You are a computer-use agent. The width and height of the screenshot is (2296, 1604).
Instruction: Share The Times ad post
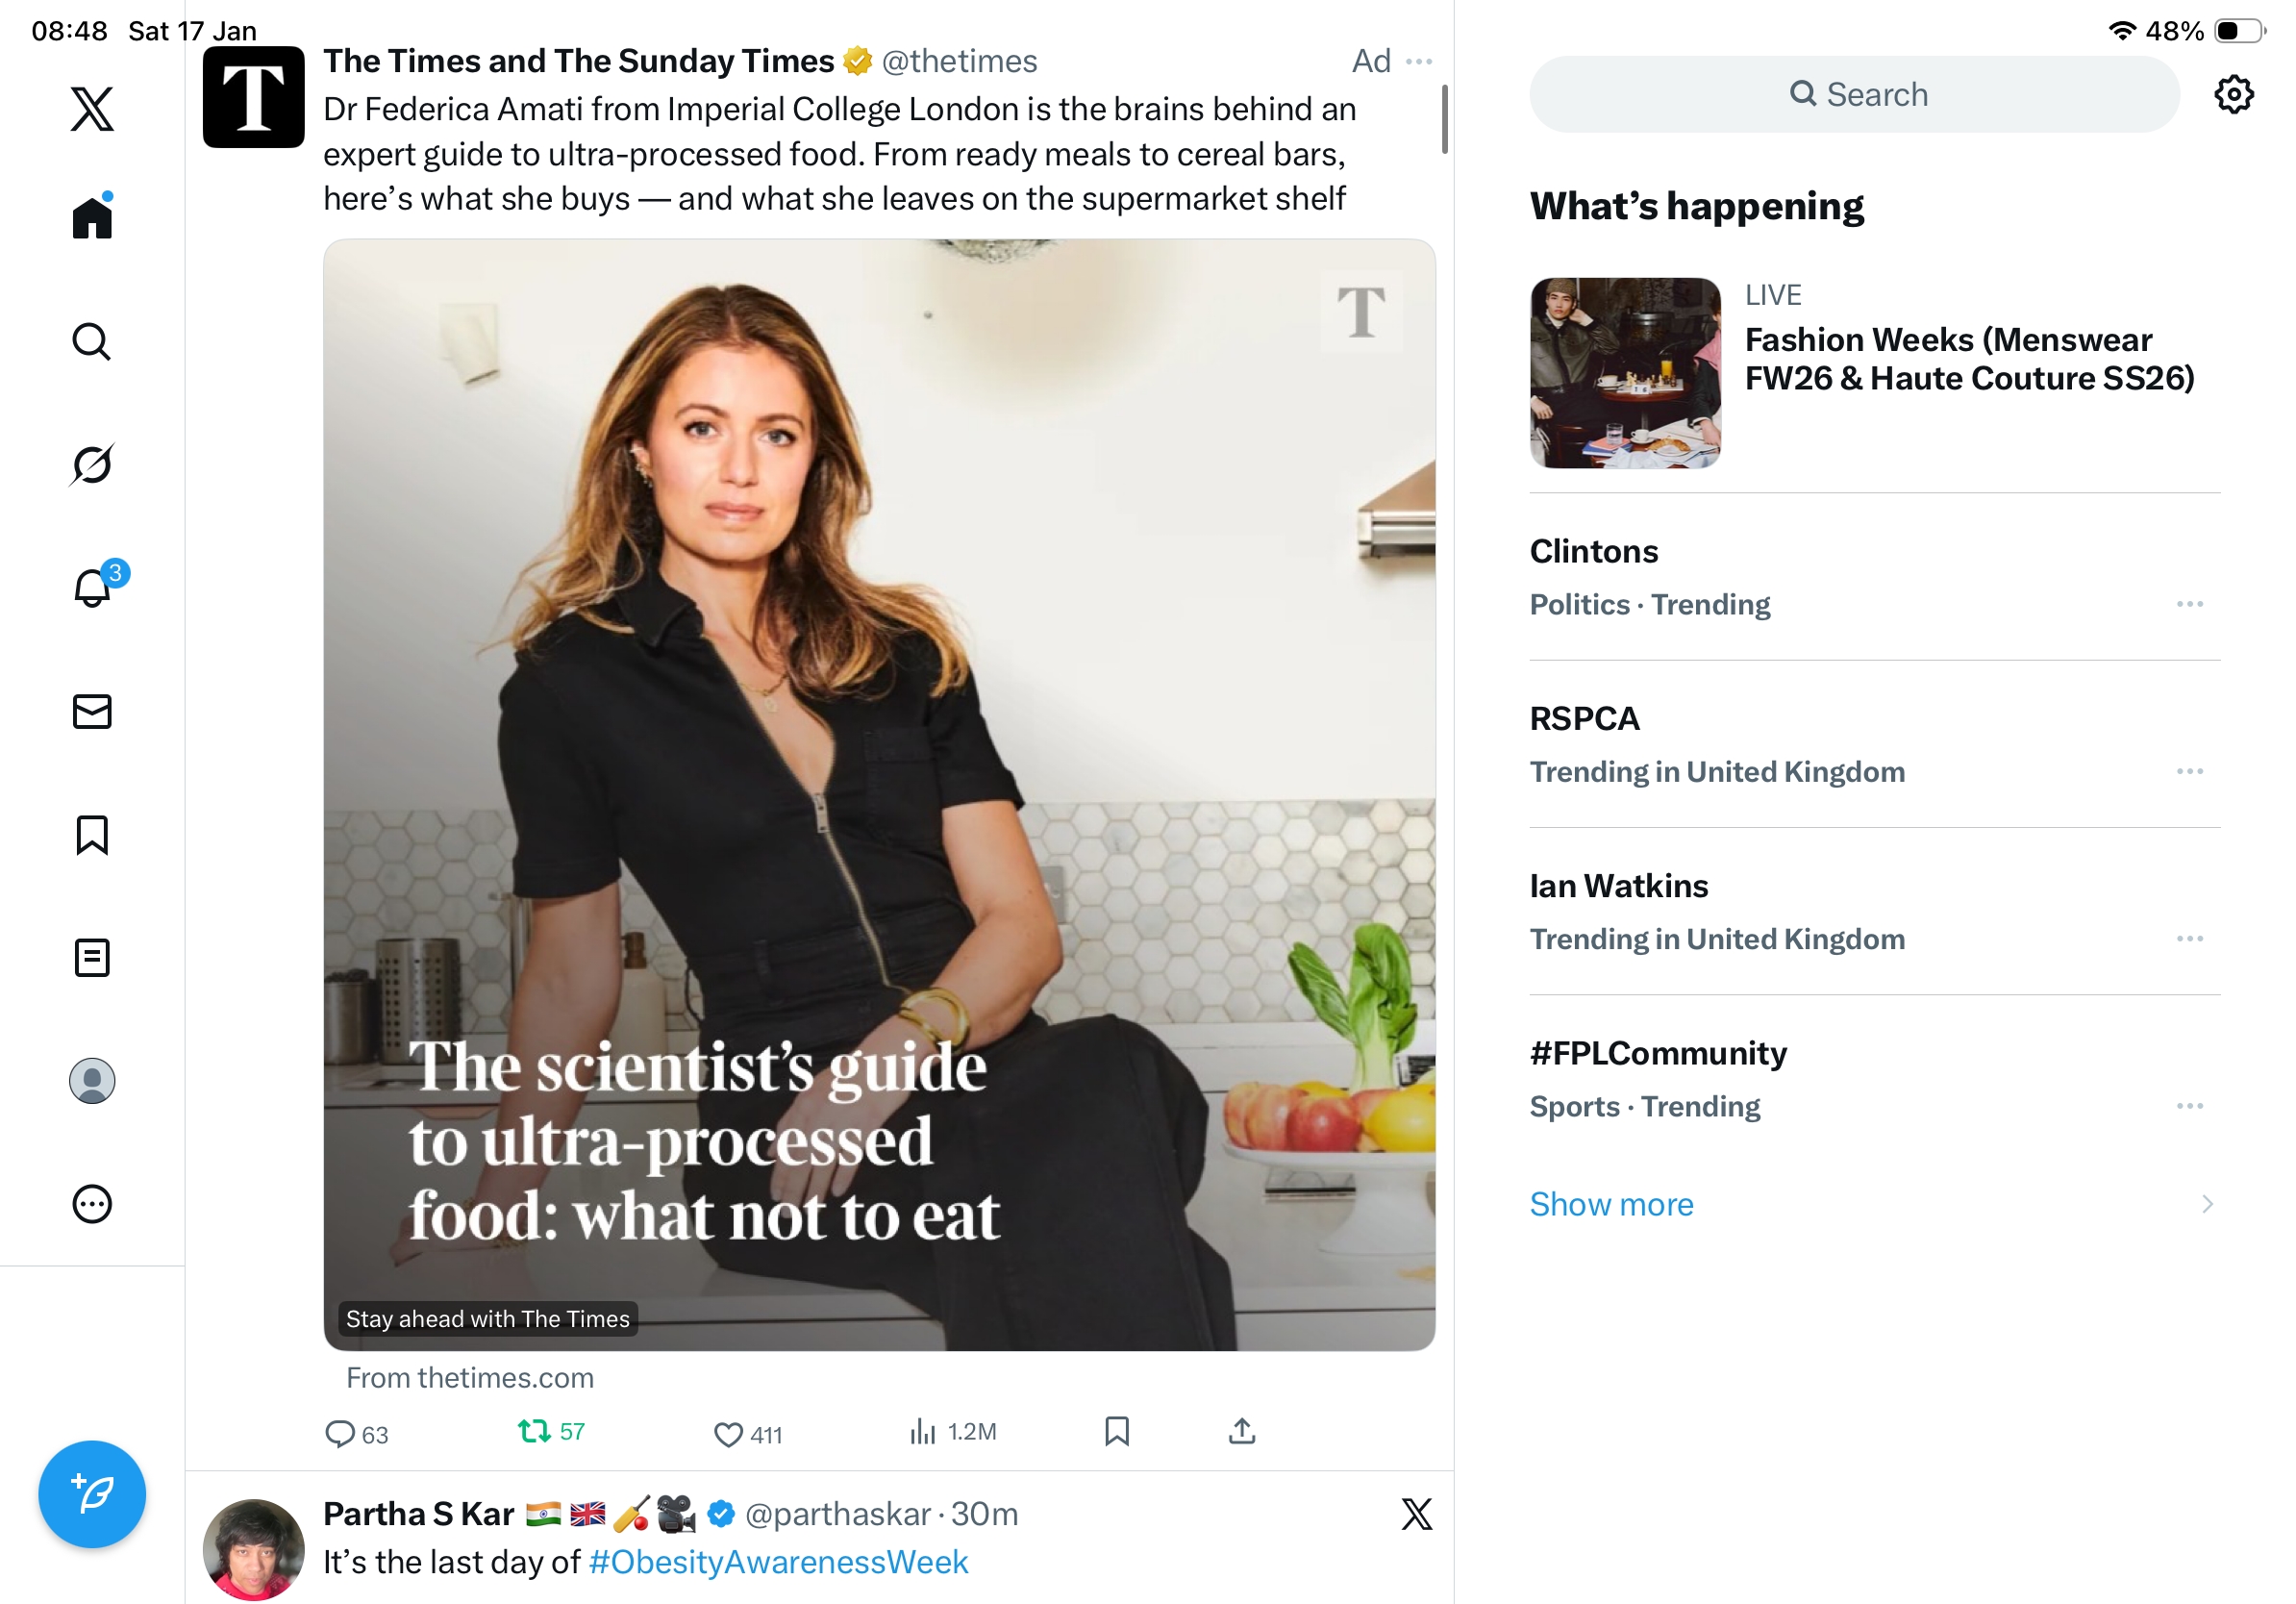[x=1242, y=1432]
